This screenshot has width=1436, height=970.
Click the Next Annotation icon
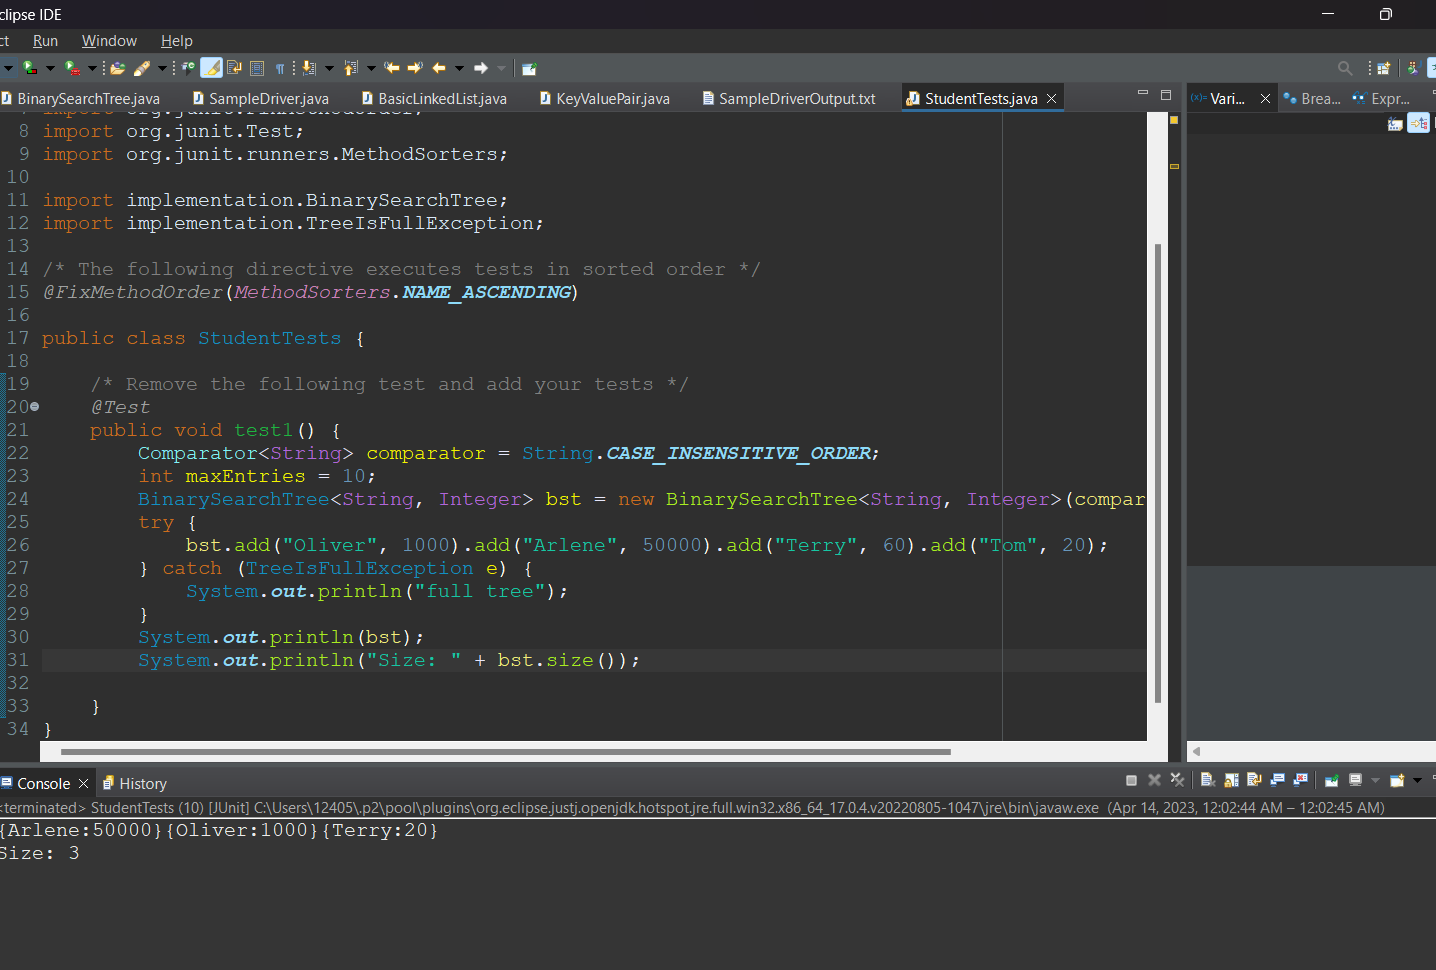(x=309, y=68)
